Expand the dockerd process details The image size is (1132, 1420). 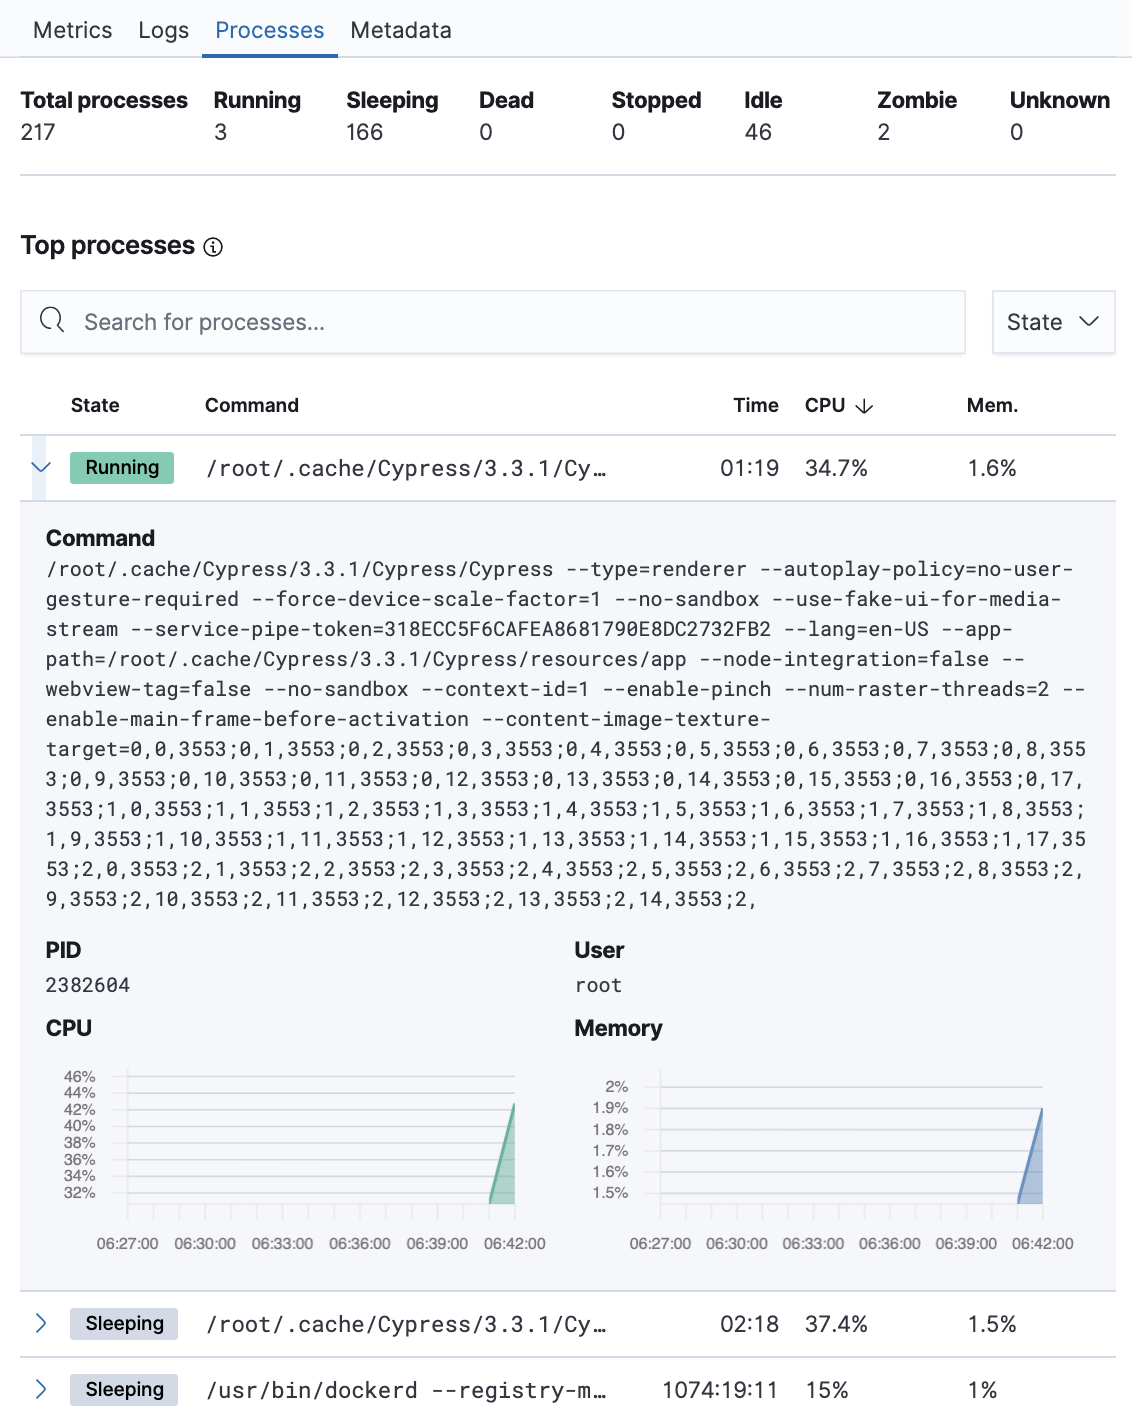click(x=40, y=1389)
